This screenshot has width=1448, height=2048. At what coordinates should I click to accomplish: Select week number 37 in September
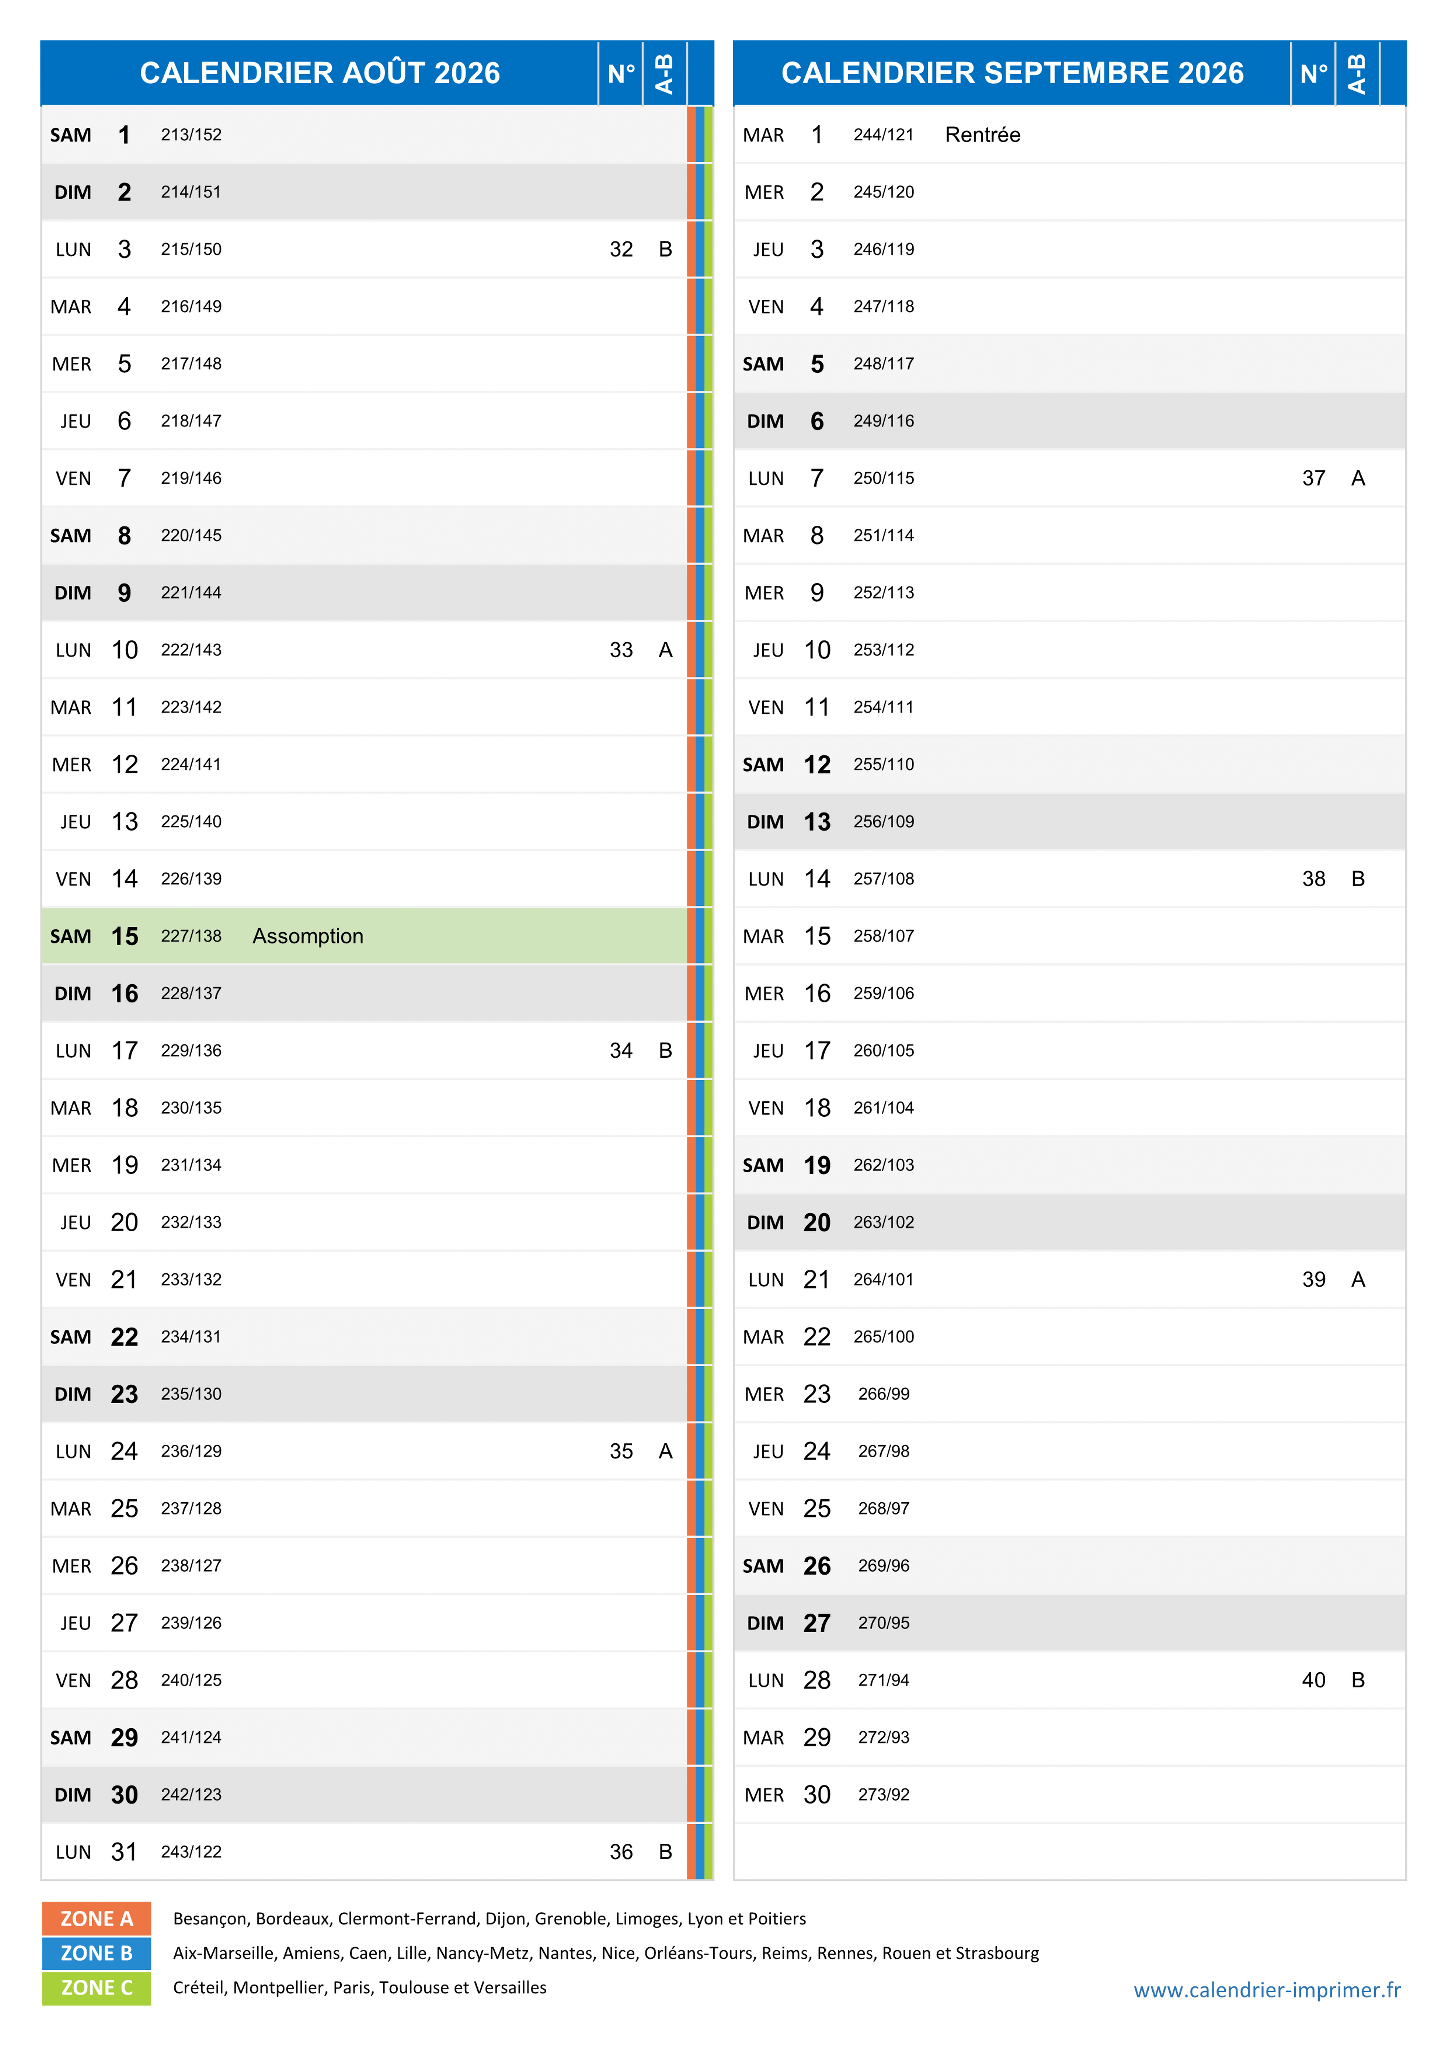point(1314,478)
